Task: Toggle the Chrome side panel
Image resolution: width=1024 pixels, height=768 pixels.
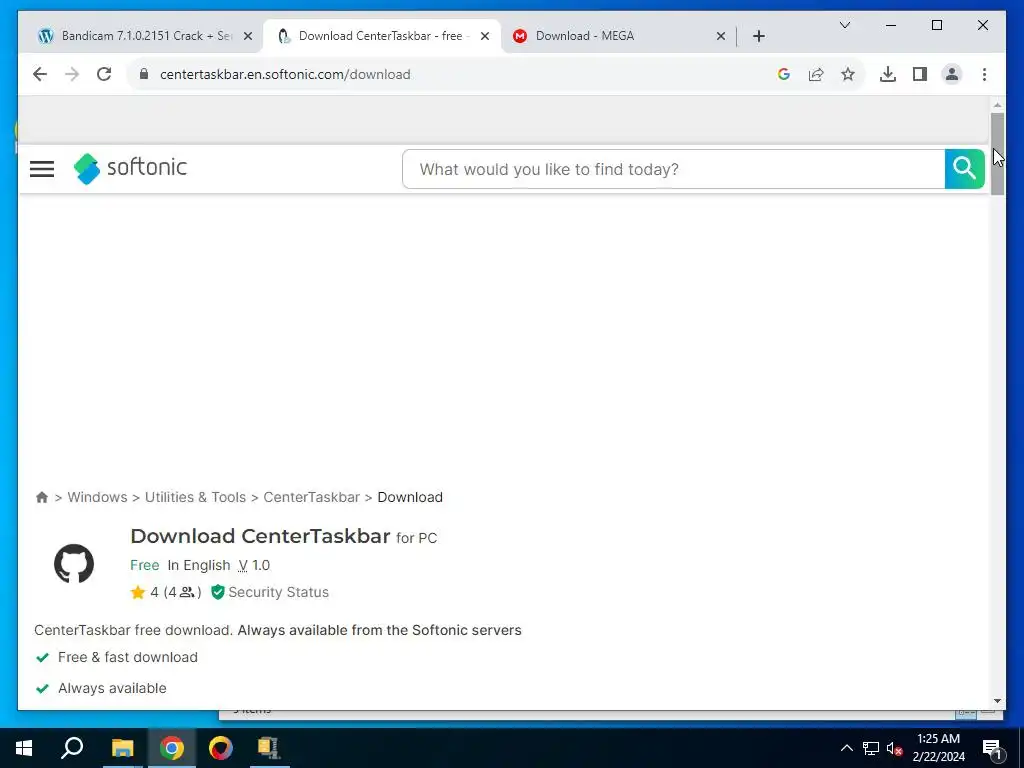Action: [x=920, y=74]
